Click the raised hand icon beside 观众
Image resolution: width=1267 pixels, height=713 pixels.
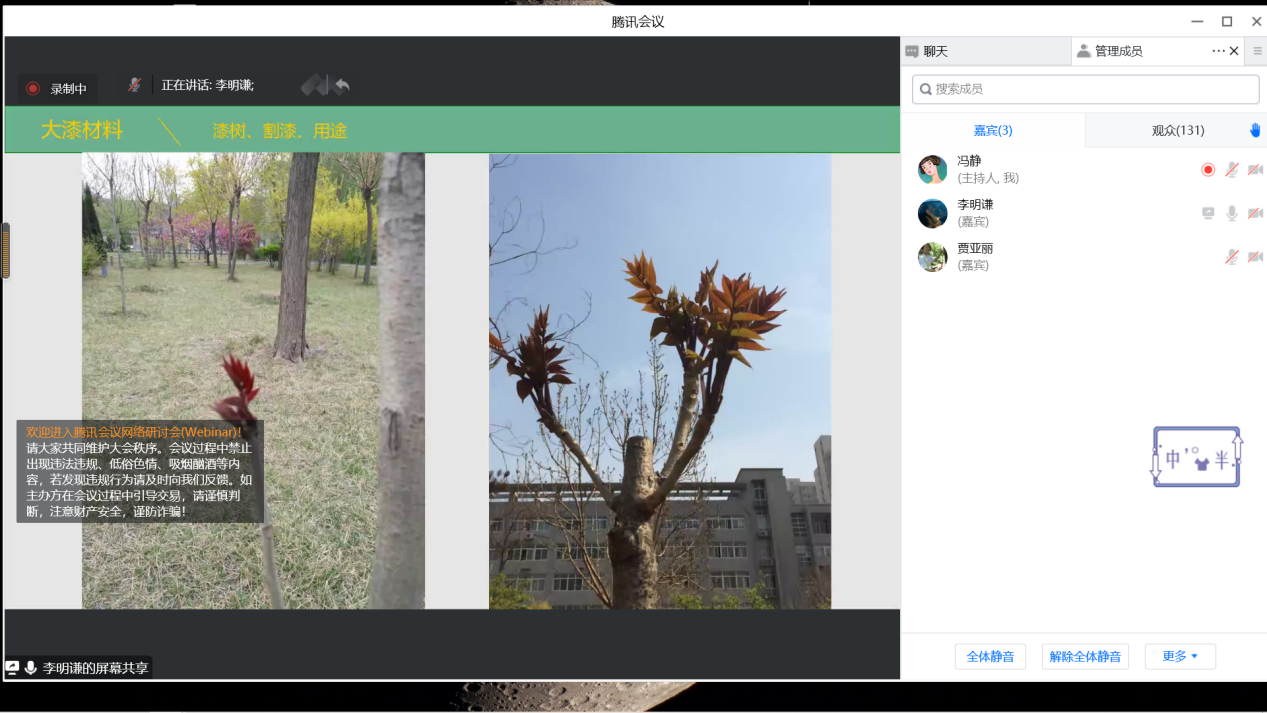pos(1255,130)
